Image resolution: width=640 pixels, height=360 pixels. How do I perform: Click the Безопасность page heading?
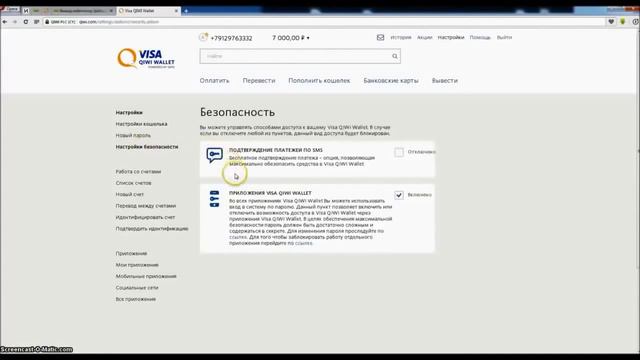click(237, 112)
